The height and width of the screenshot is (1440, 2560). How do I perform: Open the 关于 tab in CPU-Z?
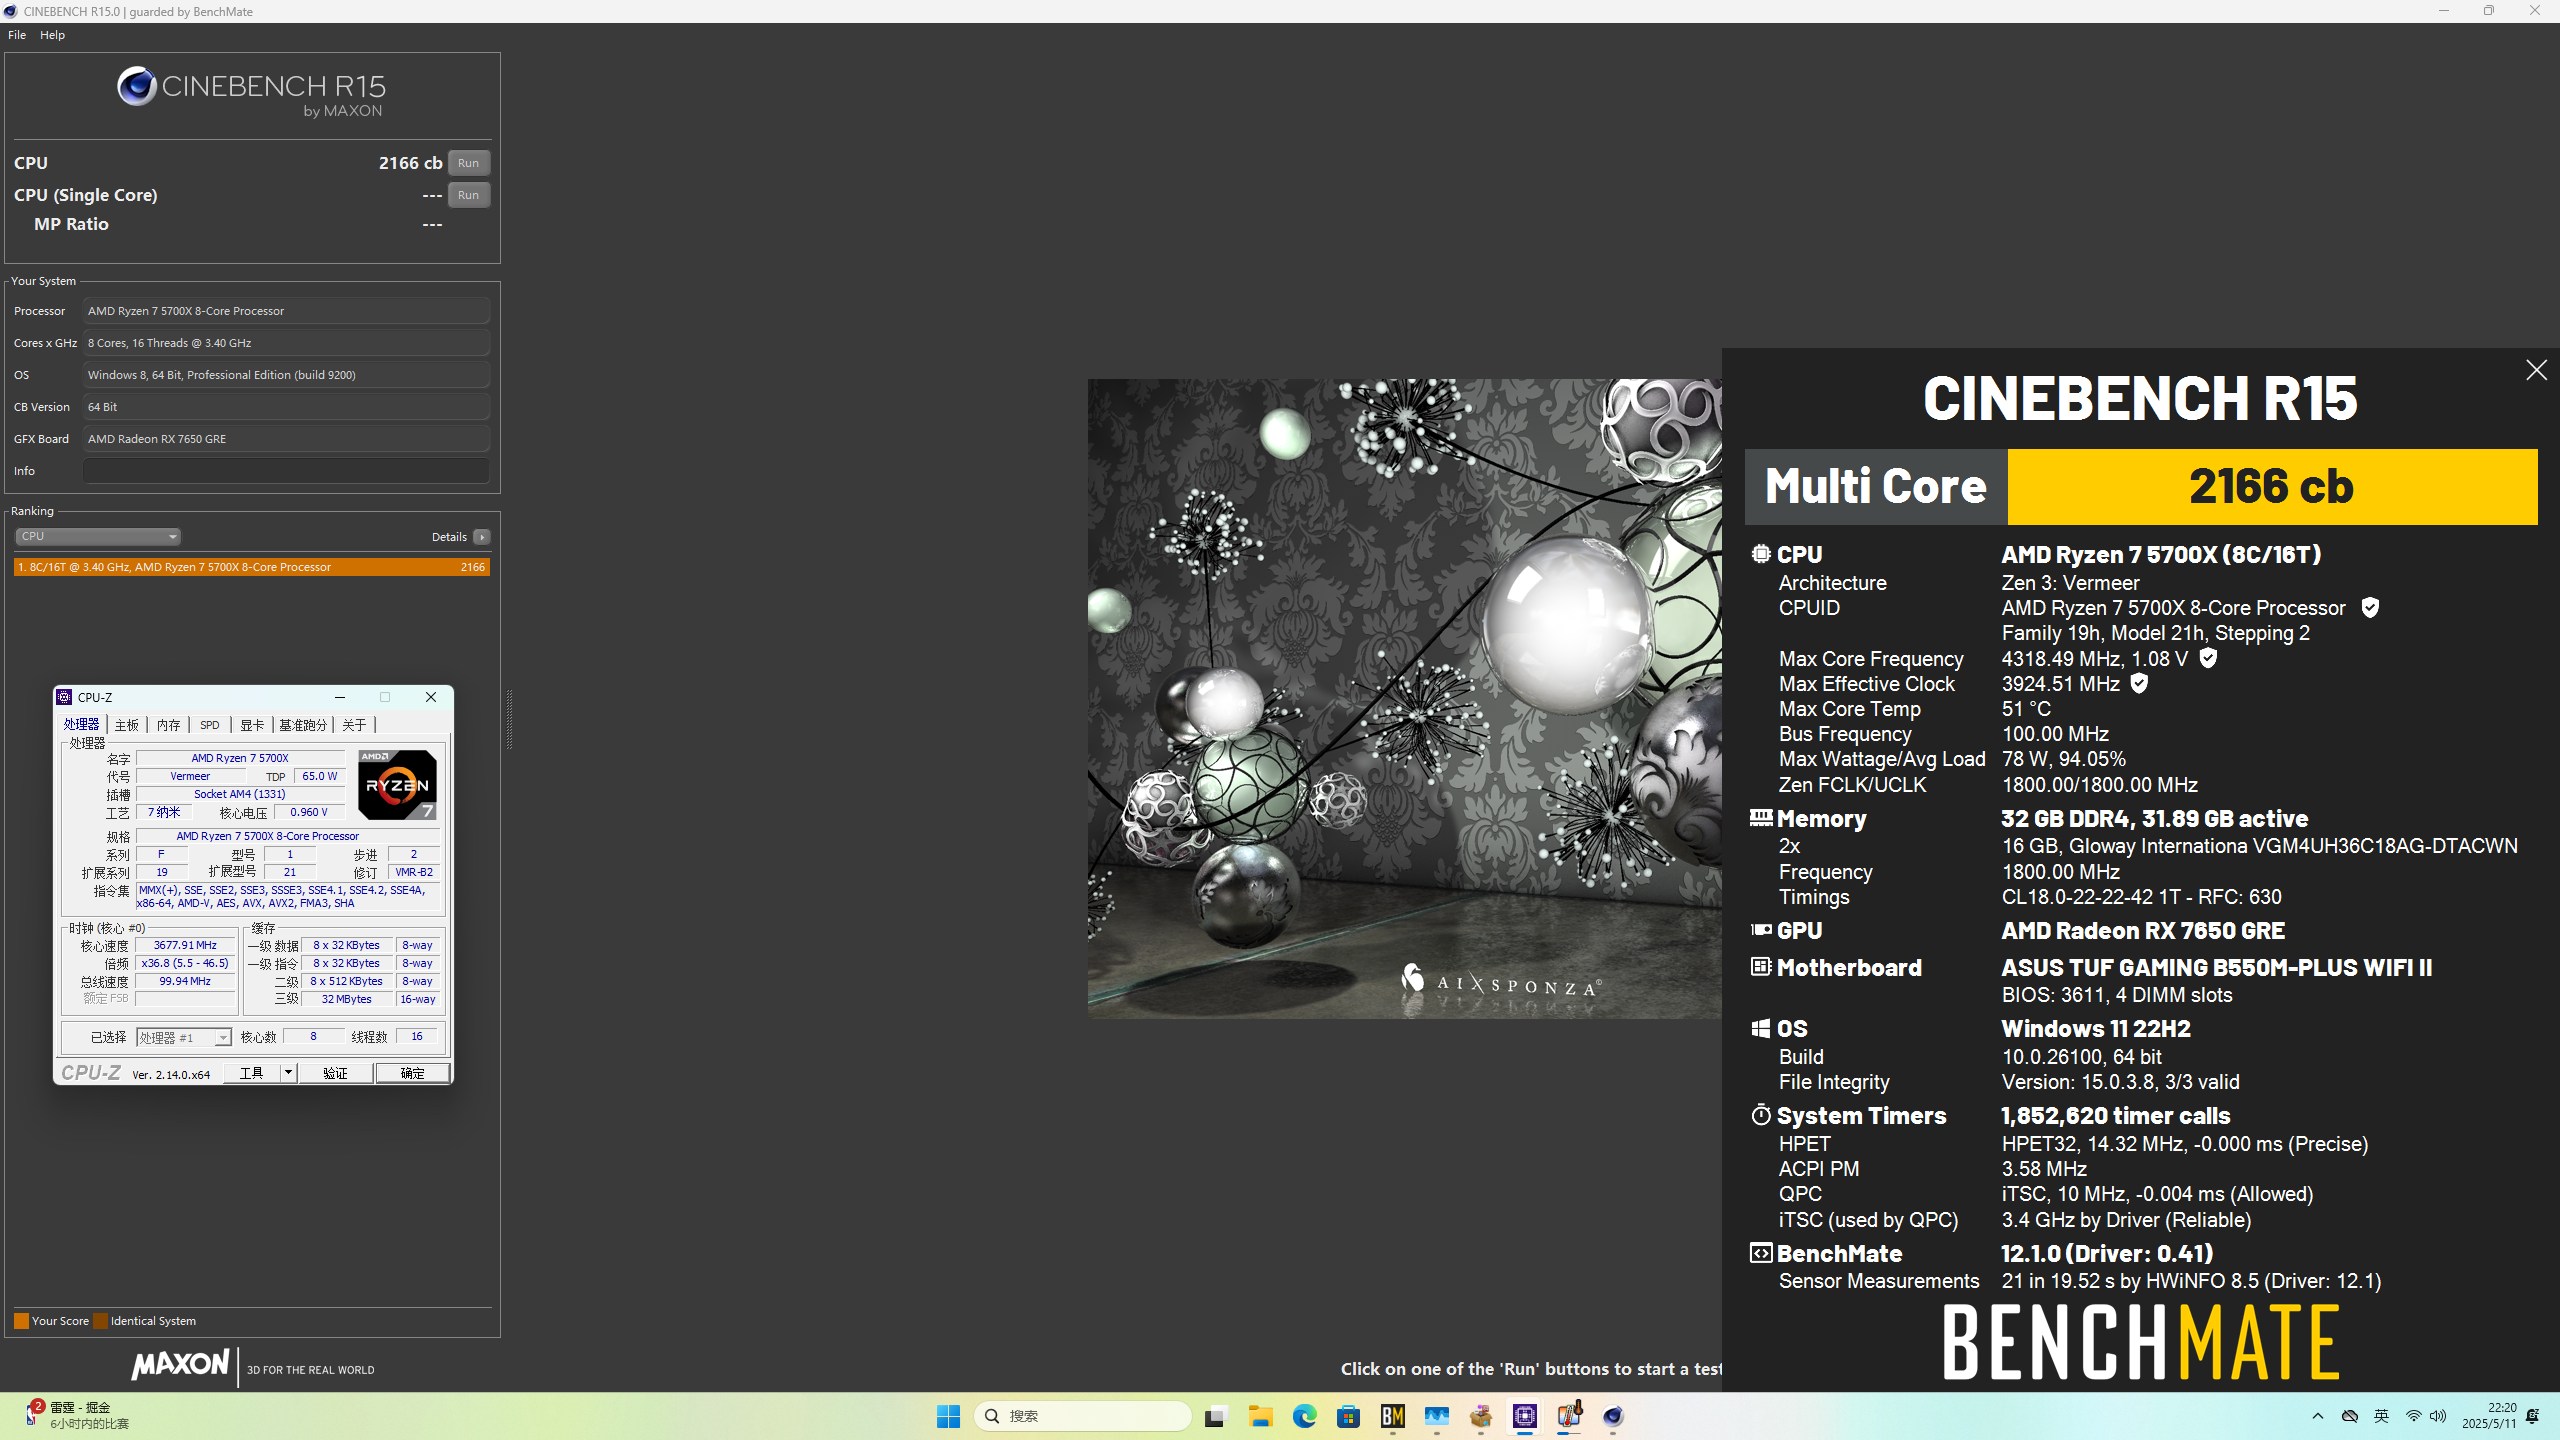(354, 725)
